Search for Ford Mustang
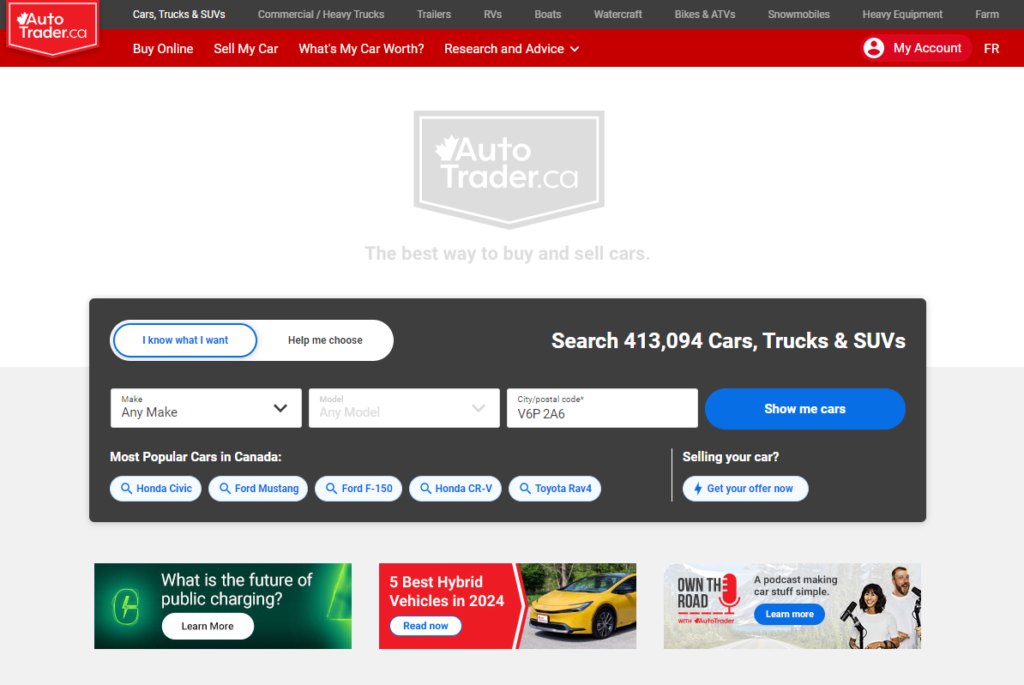Viewport: 1024px width, 685px height. [258, 488]
